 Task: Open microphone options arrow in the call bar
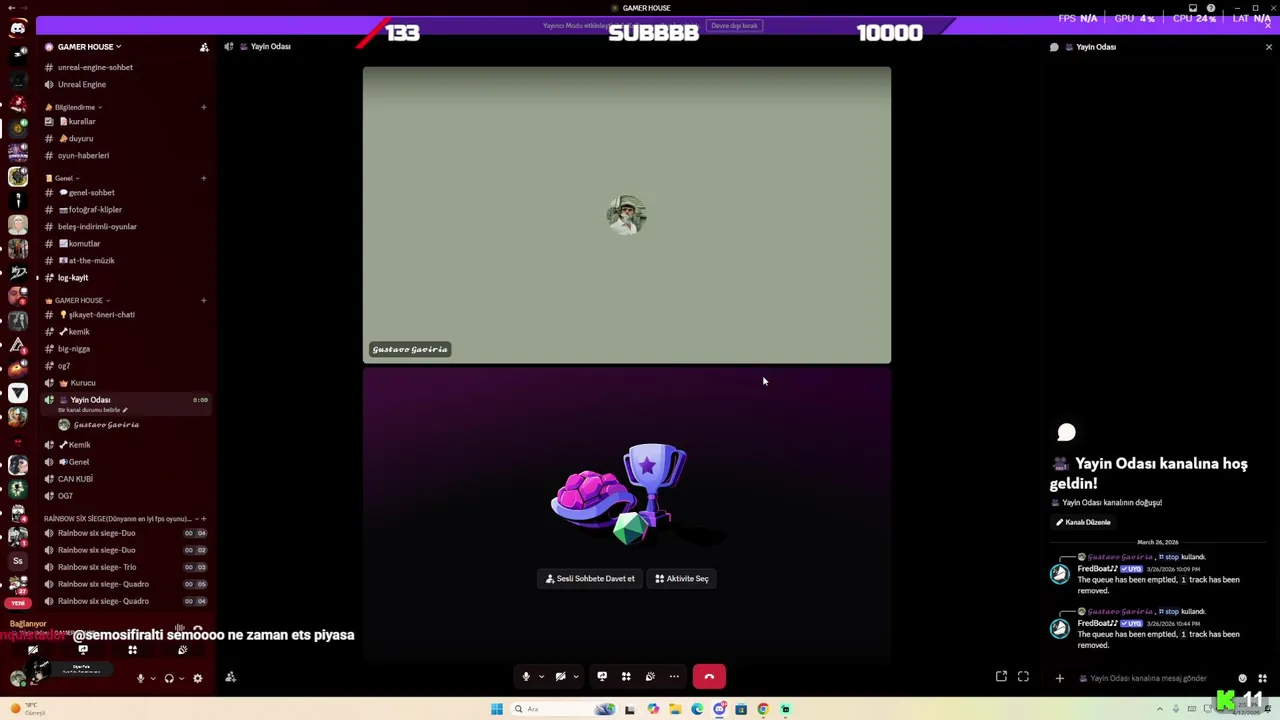click(541, 677)
